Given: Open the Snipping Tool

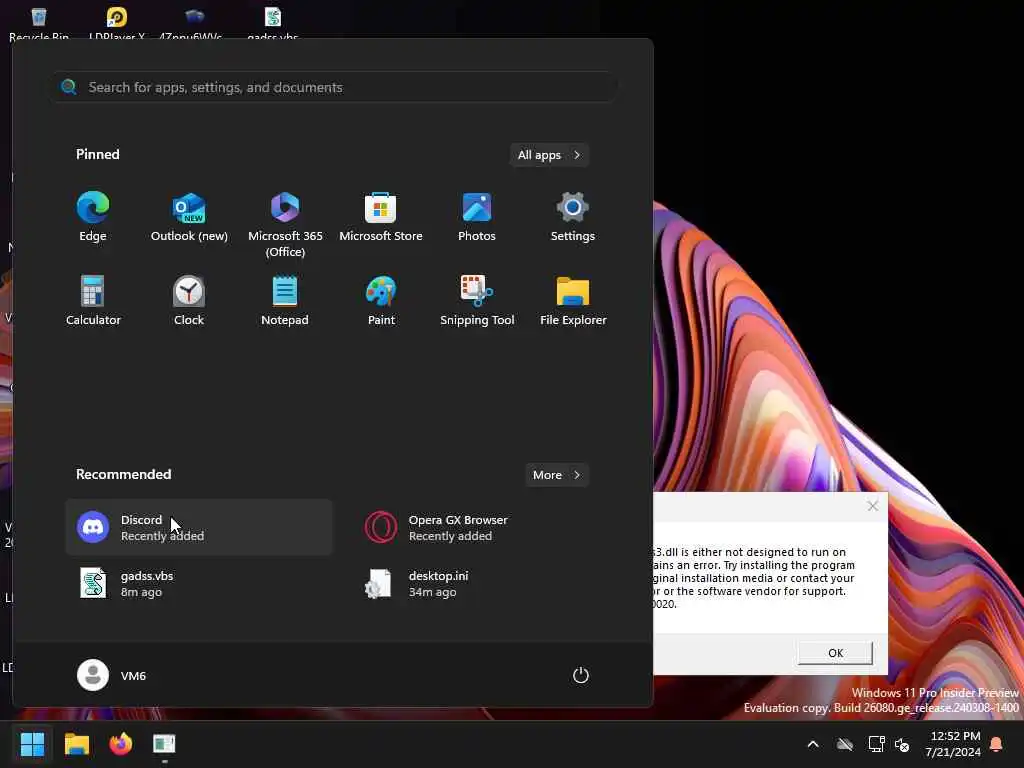Looking at the screenshot, I should [477, 300].
